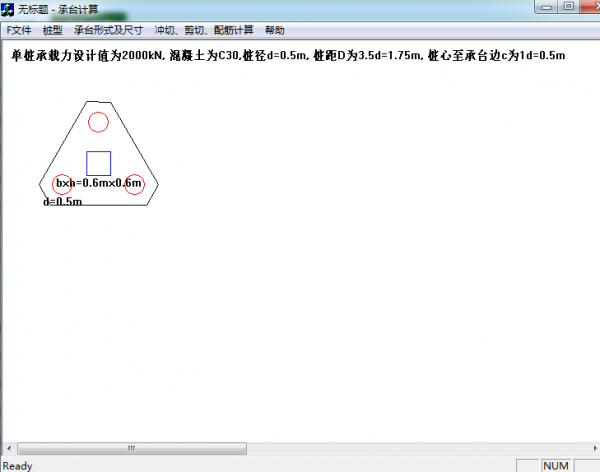Click the application icon in title bar

[7, 9]
